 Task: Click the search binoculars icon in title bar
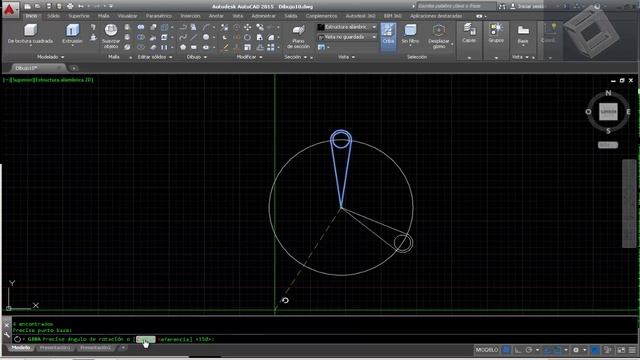pos(502,6)
